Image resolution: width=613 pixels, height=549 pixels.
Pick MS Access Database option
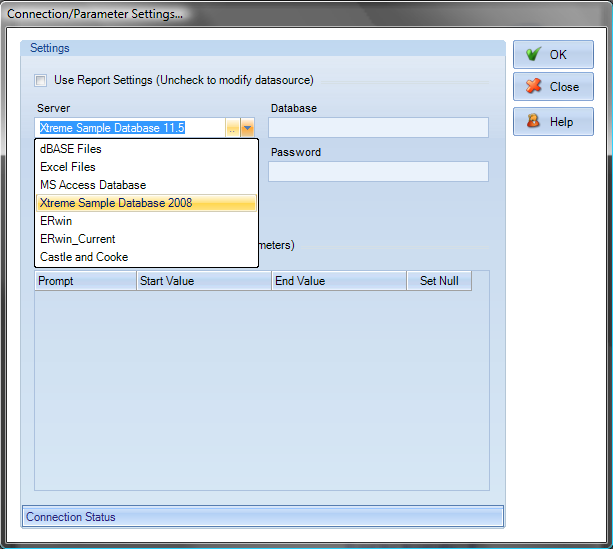[x=146, y=185]
